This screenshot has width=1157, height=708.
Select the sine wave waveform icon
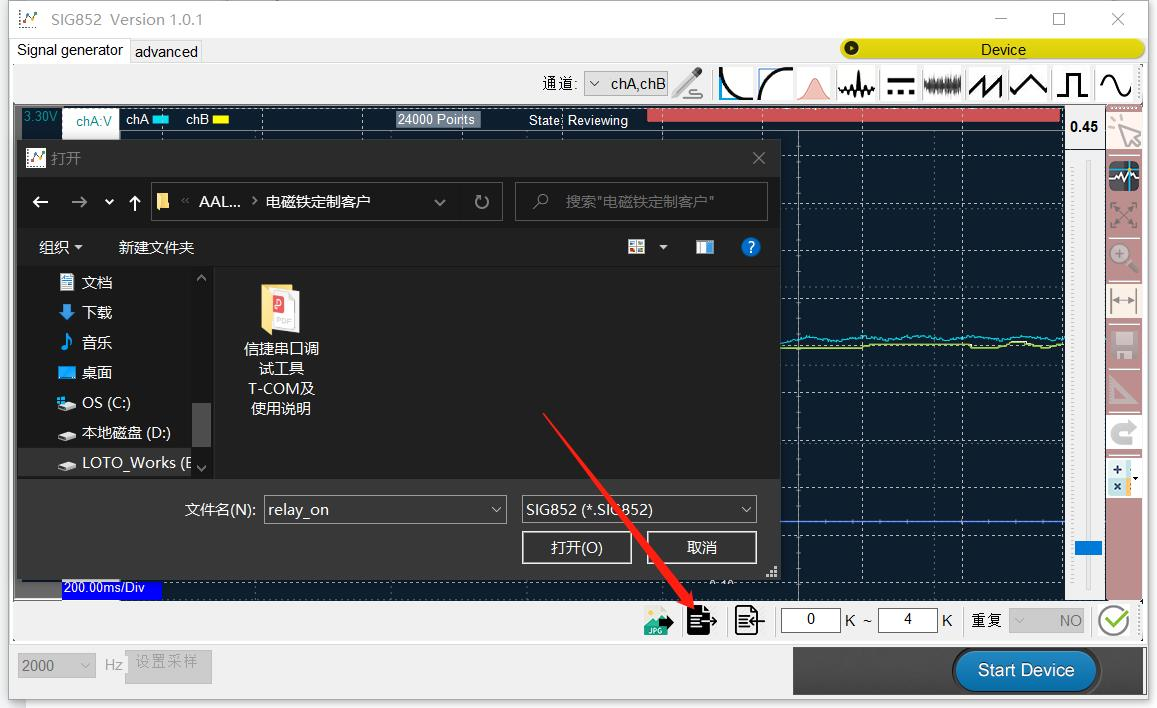point(1115,84)
